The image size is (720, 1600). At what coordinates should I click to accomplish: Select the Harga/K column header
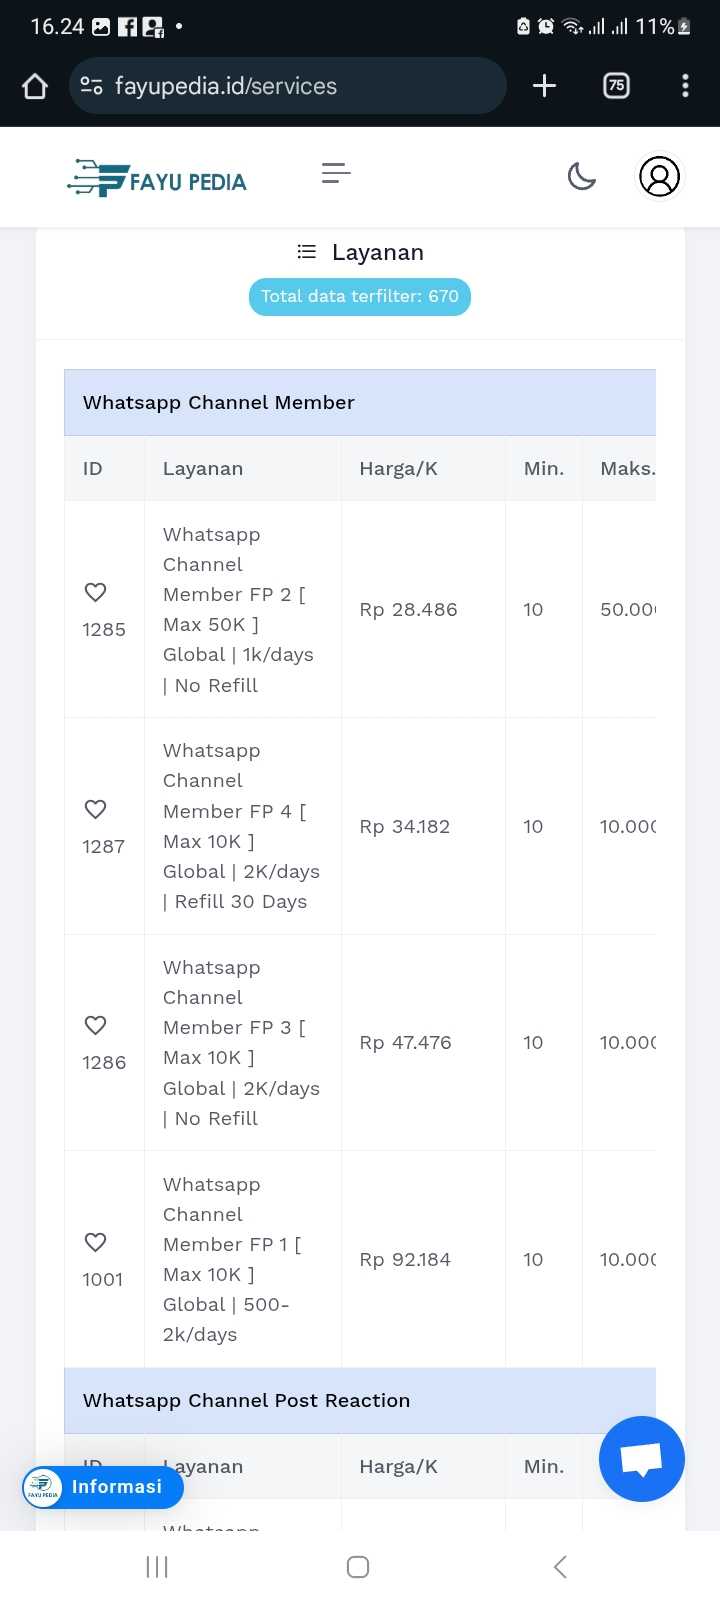pyautogui.click(x=398, y=468)
